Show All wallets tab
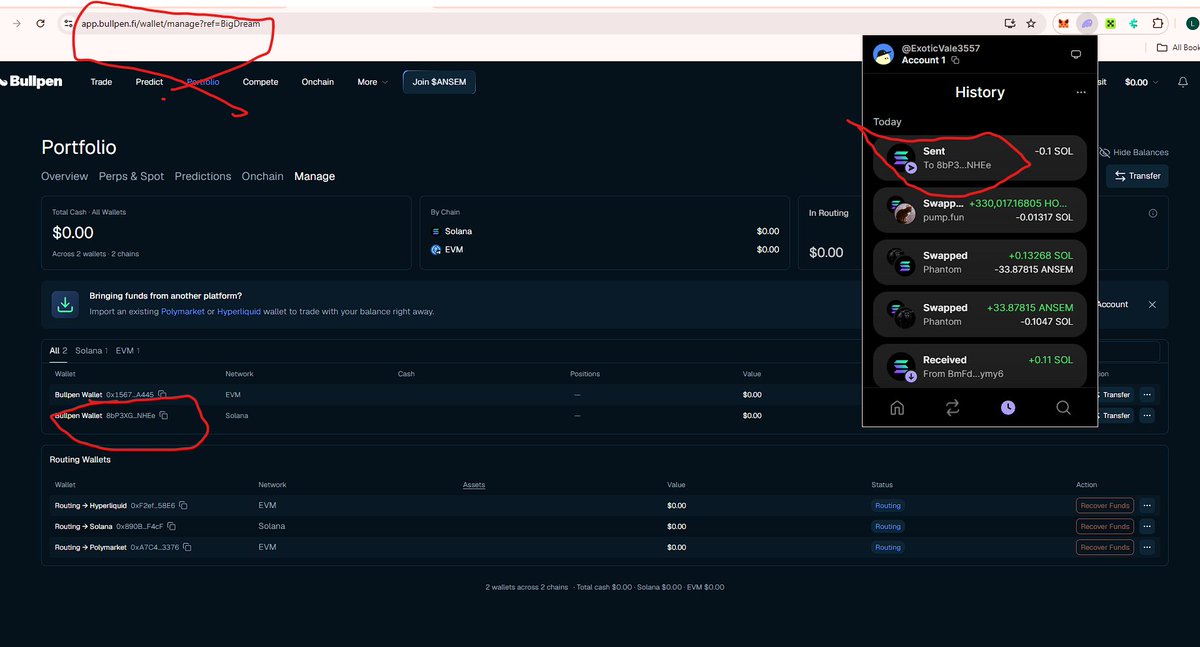 (58, 351)
